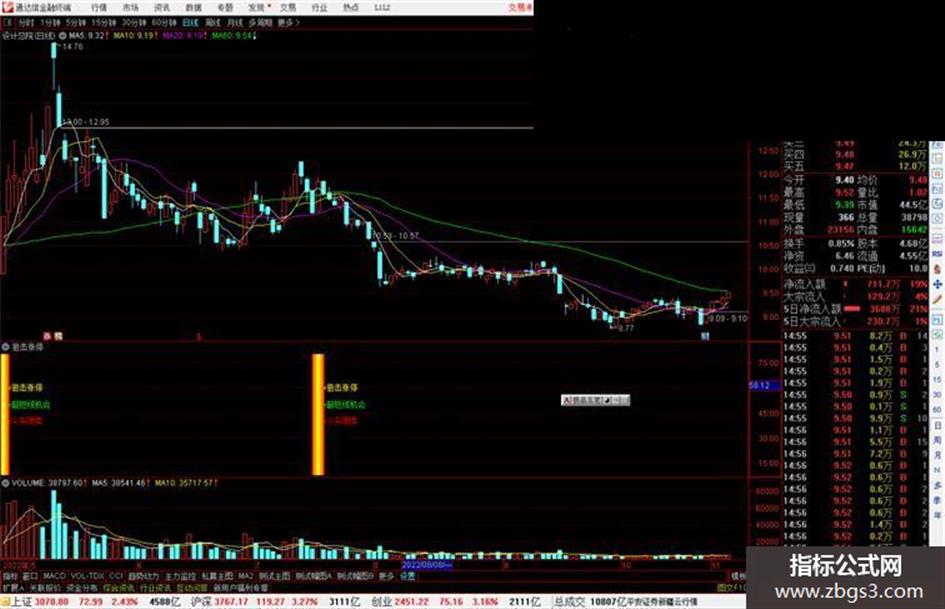Select the 周线 weekly period
The image size is (945, 609).
click(x=213, y=22)
